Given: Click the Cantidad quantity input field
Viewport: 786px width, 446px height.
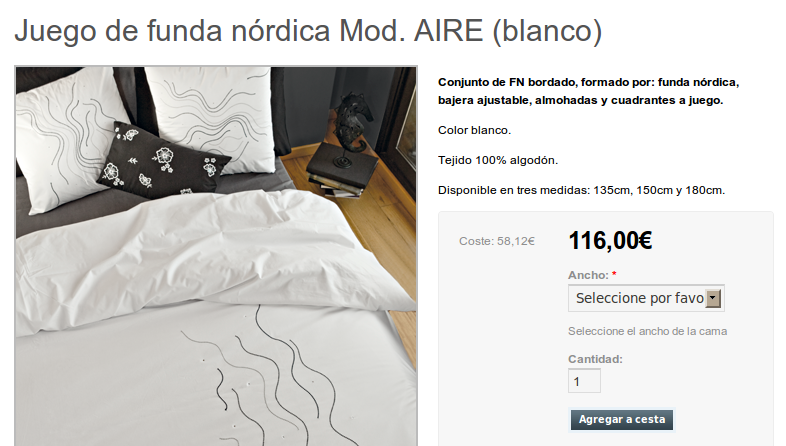Looking at the screenshot, I should pyautogui.click(x=584, y=381).
